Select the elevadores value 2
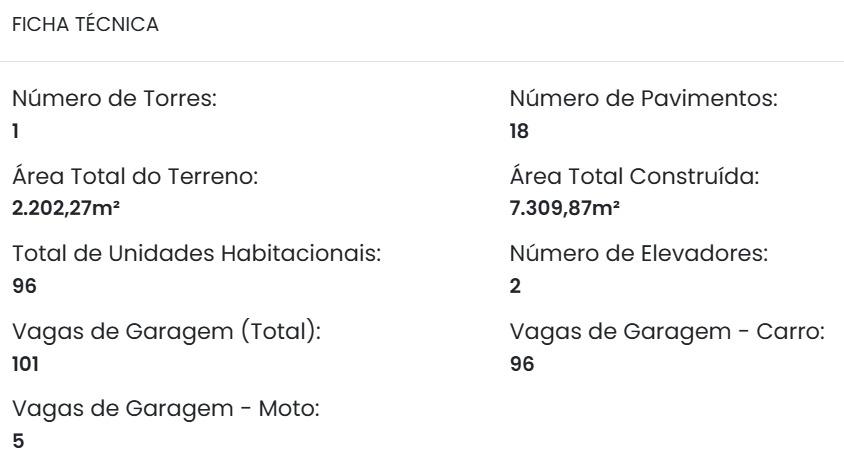 515,286
